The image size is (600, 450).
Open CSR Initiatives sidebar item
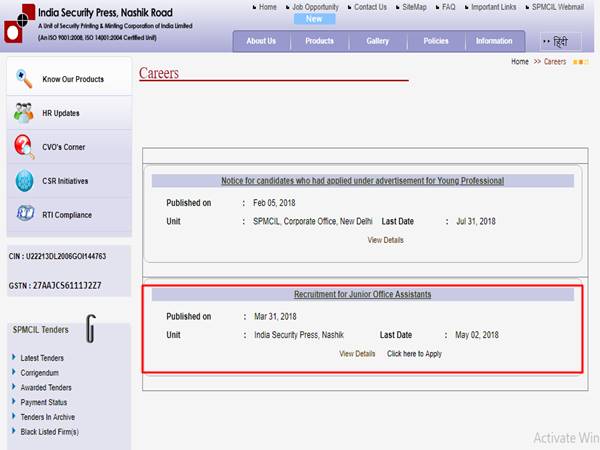point(69,181)
